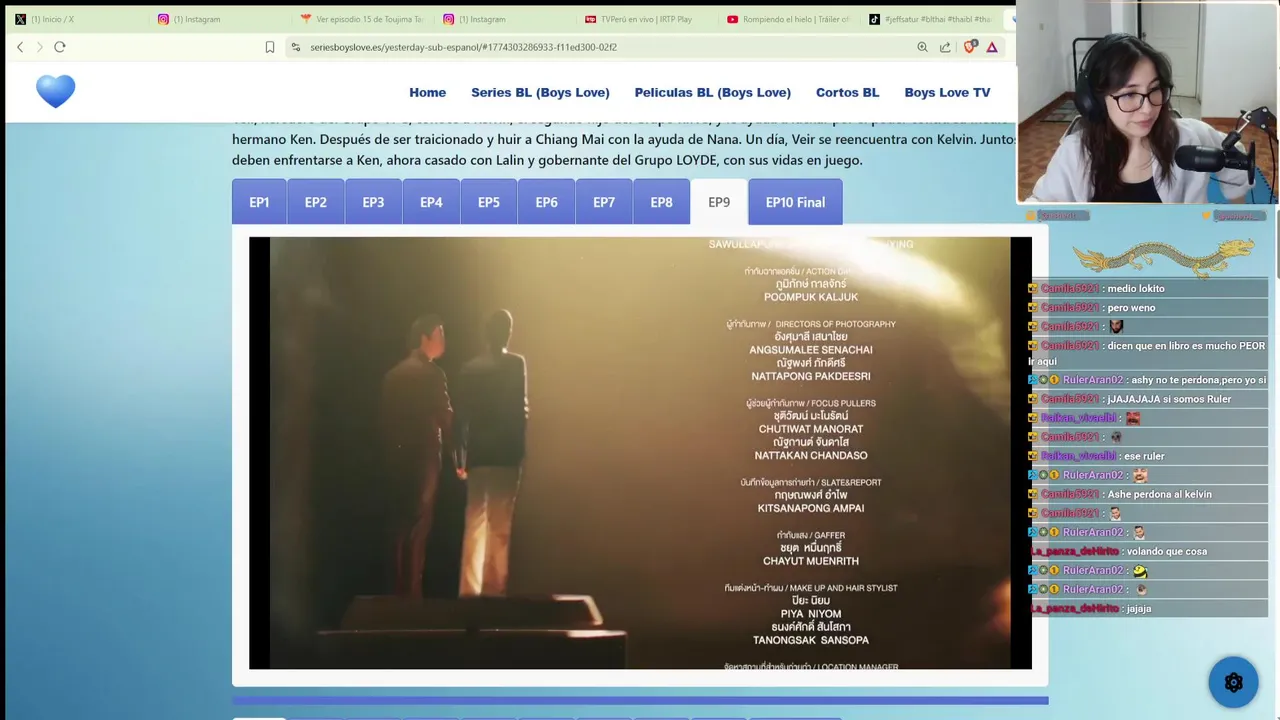Click 'volando que cosa' chat message

coord(1167,551)
